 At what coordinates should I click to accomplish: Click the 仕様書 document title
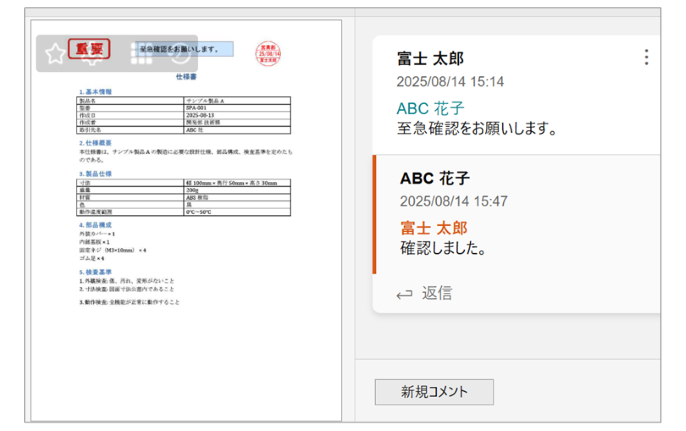[186, 77]
